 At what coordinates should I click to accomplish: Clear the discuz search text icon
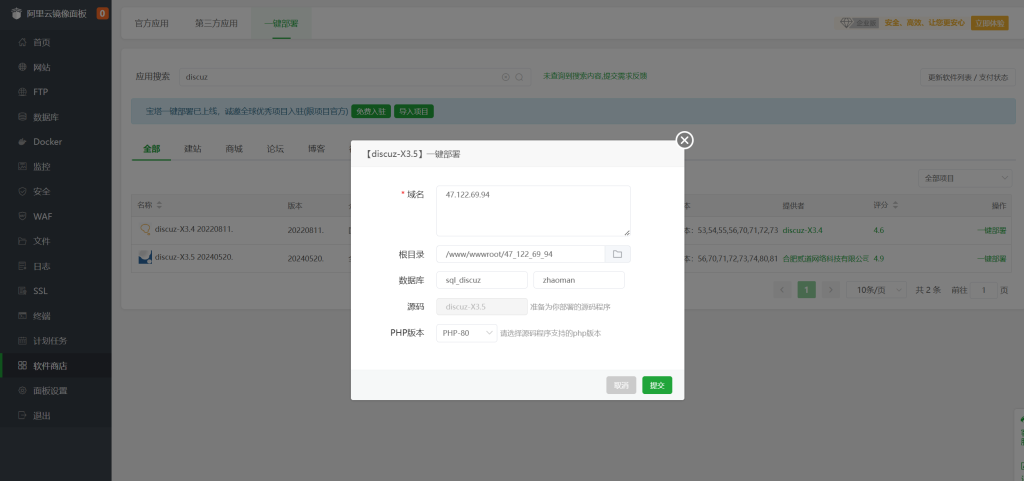[x=505, y=77]
